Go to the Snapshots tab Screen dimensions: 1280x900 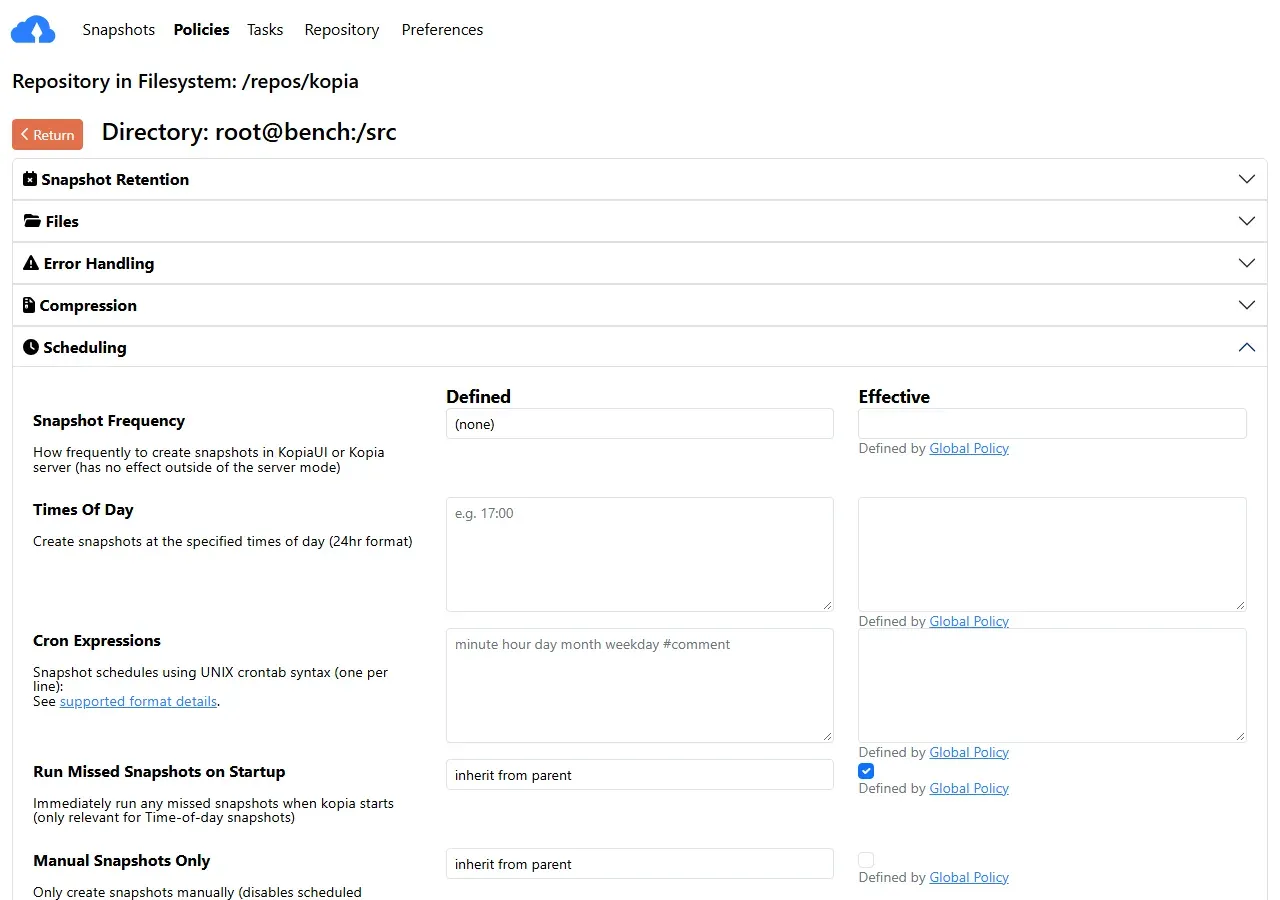tap(119, 30)
